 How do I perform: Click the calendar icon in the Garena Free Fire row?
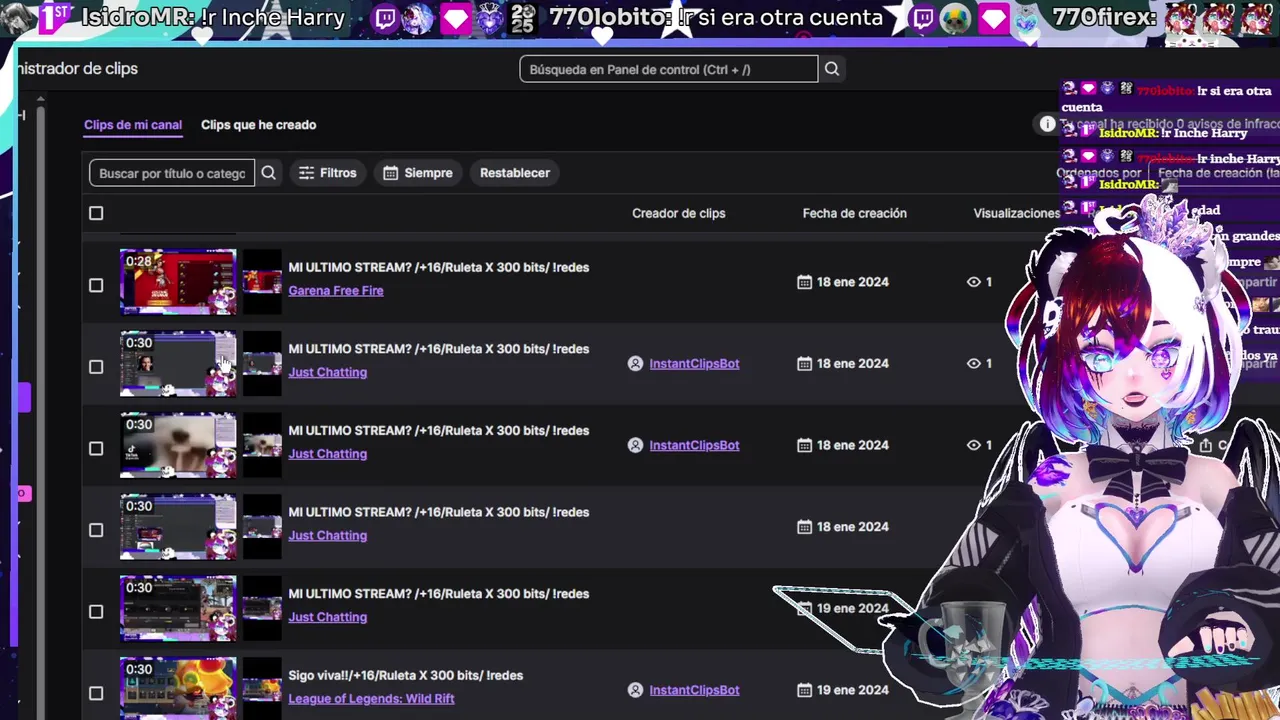pyautogui.click(x=804, y=282)
